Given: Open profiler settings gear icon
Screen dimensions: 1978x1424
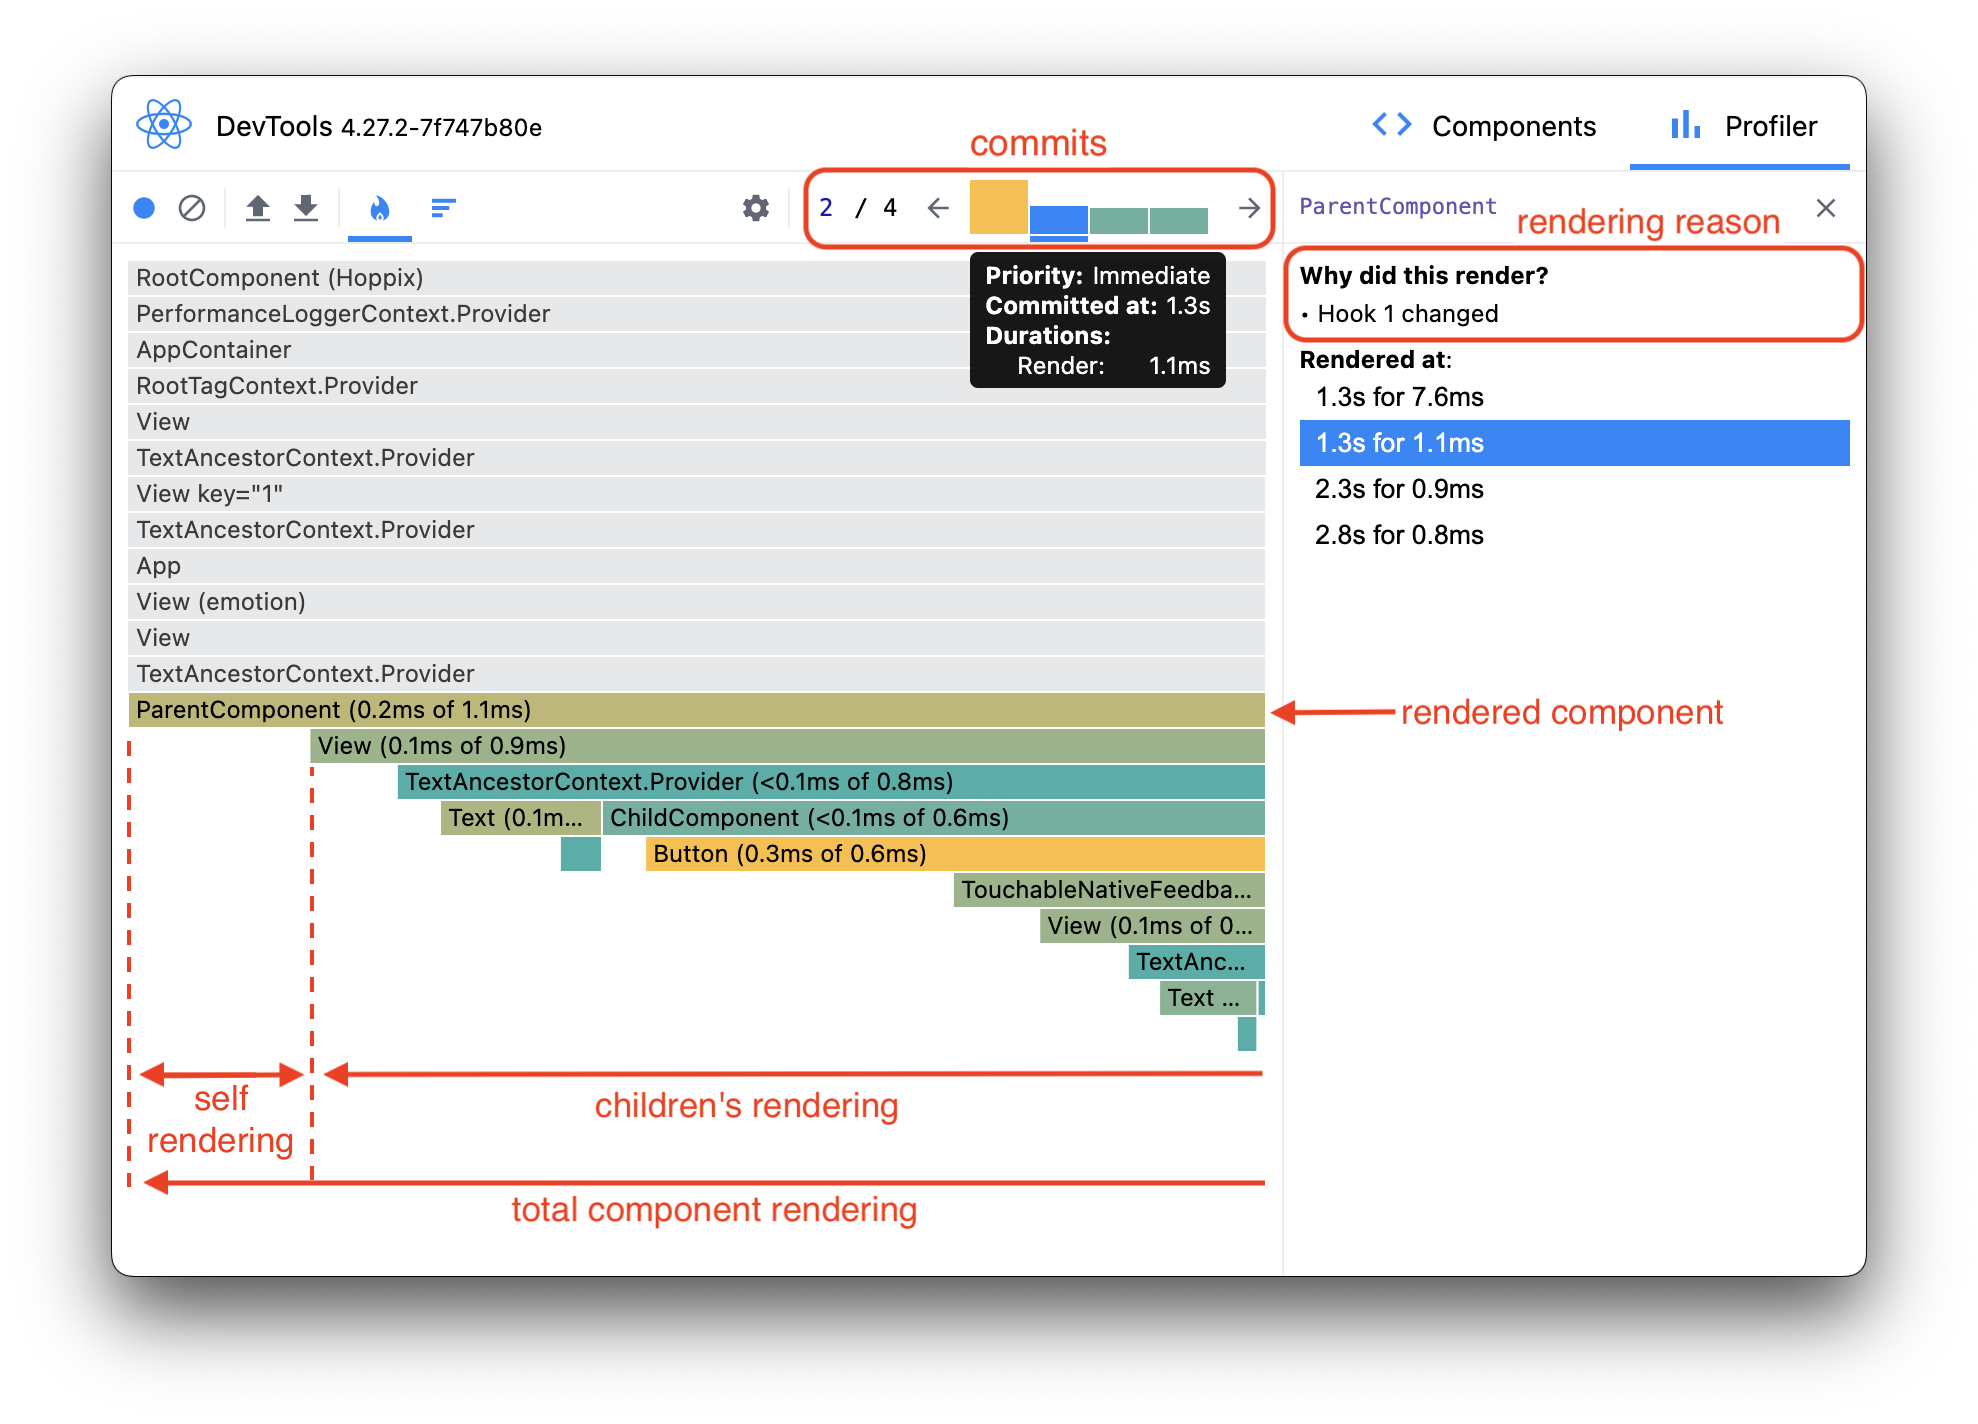Looking at the screenshot, I should point(756,208).
